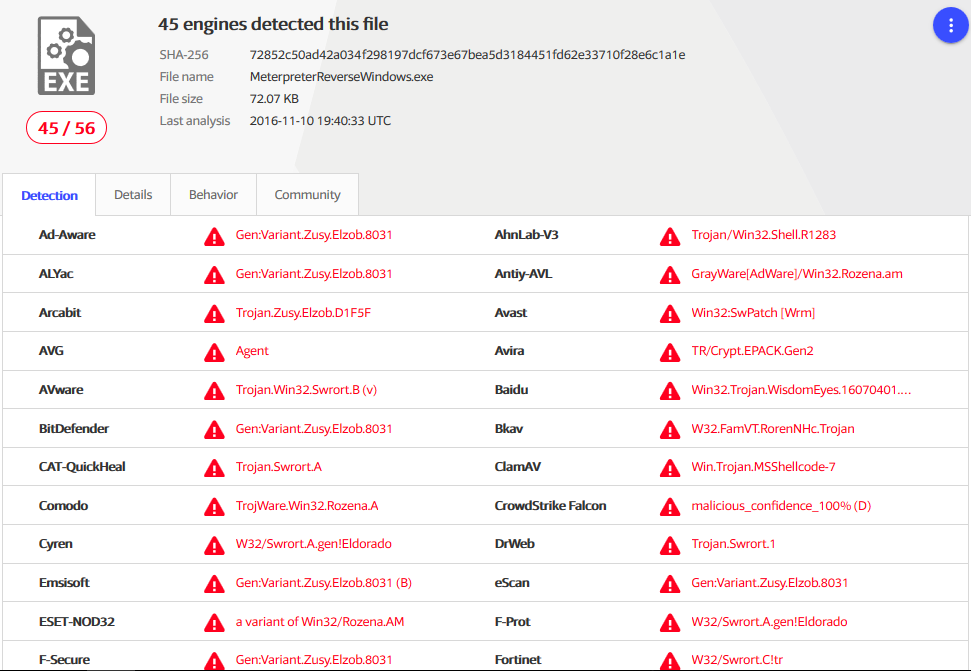Click the warning icon in the Cyren row

(x=214, y=545)
